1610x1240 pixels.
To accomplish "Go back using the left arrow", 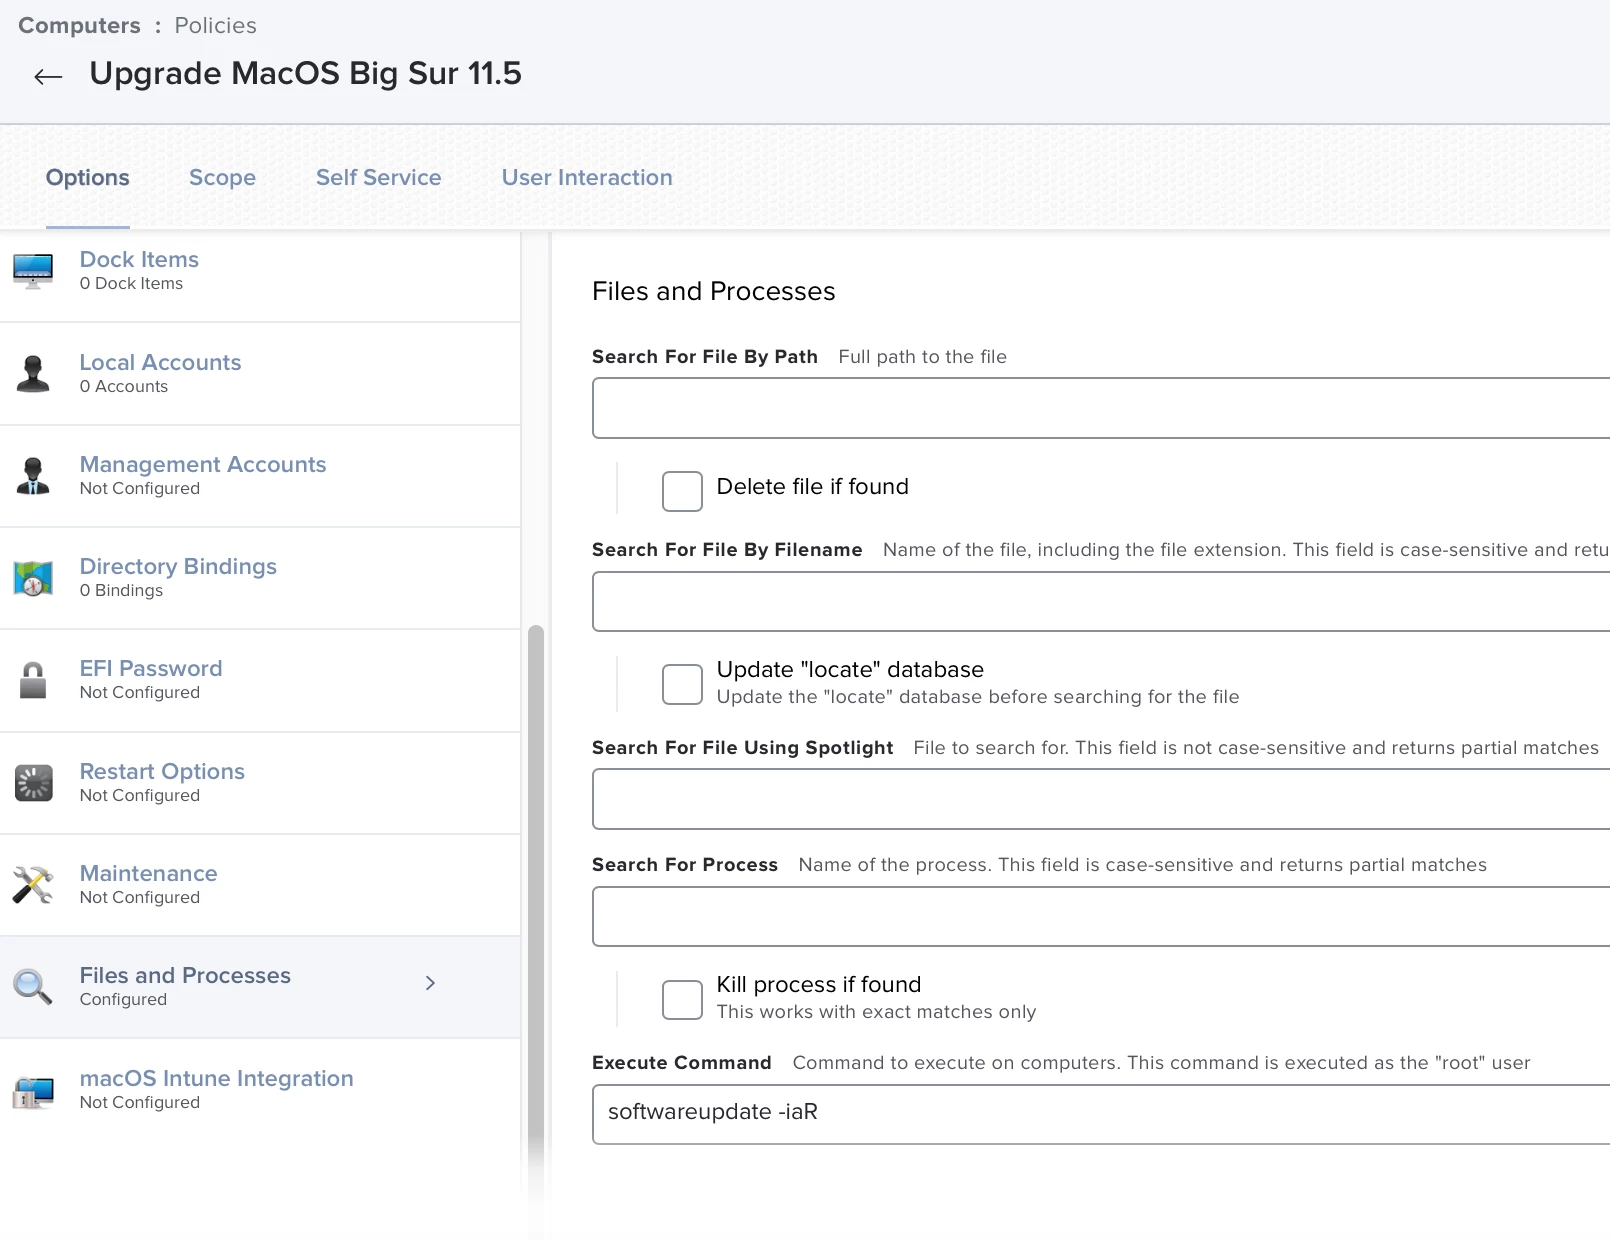I will point(48,76).
